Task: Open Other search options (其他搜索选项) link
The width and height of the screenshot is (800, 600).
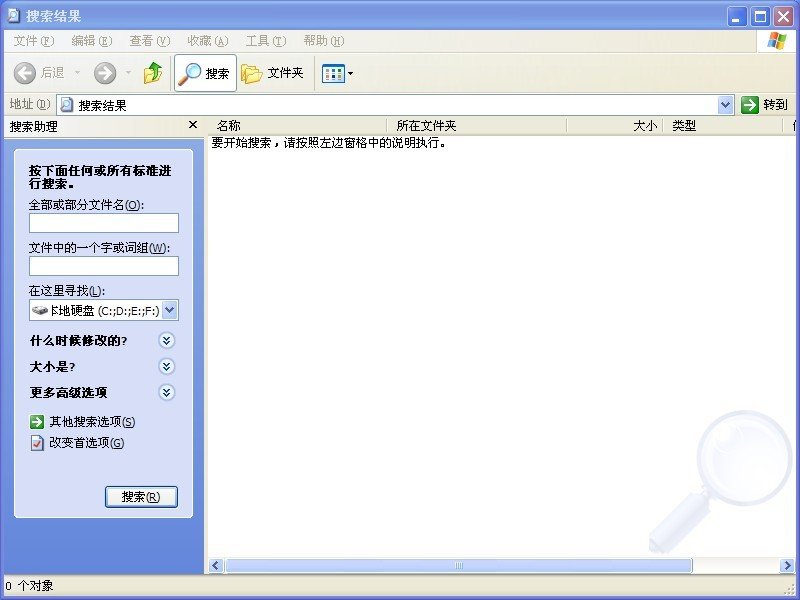Action: (91, 422)
